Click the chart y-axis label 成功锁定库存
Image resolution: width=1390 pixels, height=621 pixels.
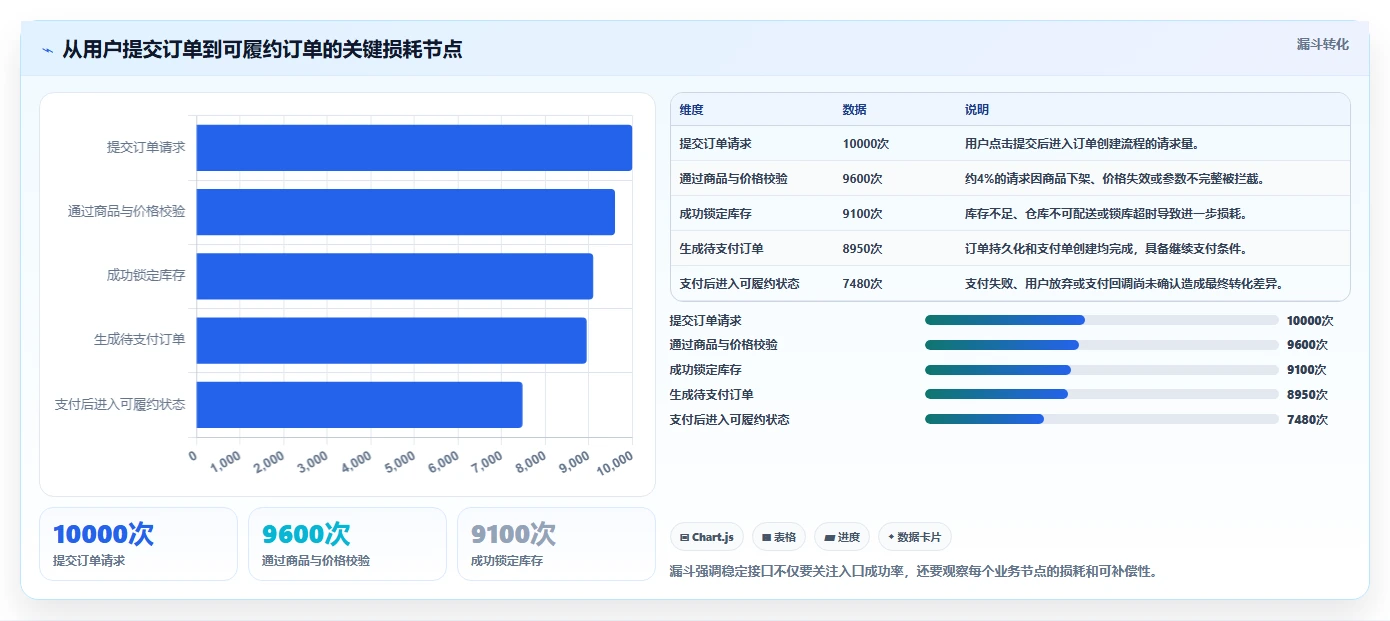(x=146, y=276)
